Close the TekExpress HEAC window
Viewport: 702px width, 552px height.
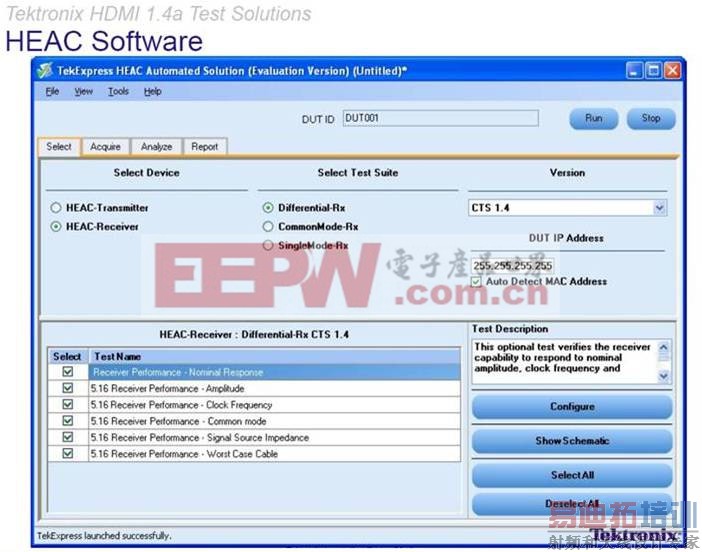point(672,71)
